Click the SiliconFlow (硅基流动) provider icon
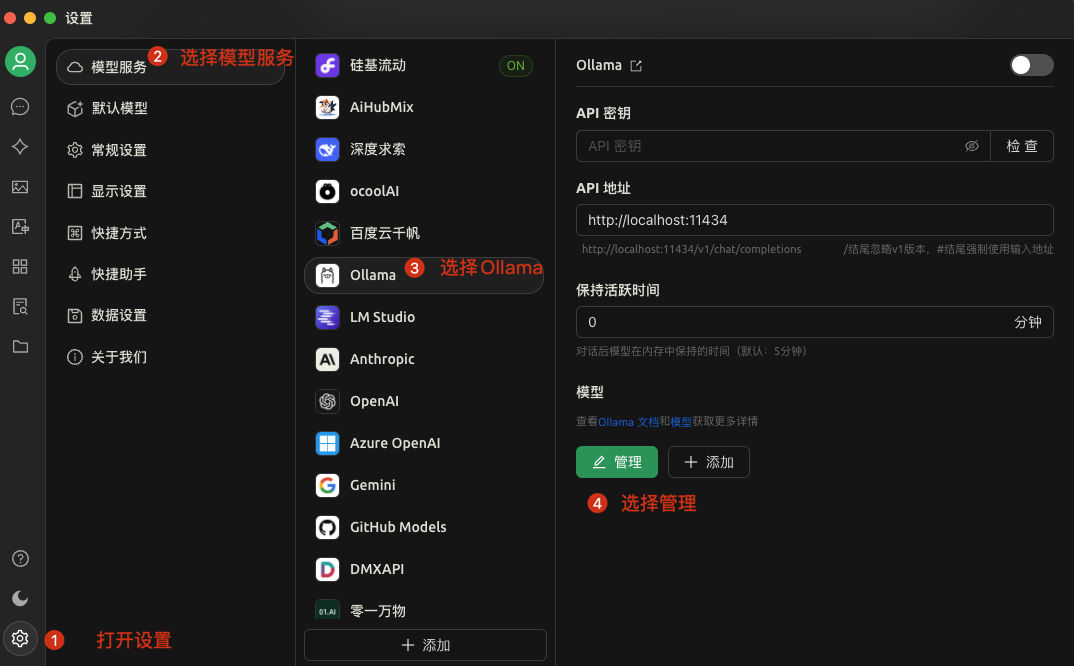 click(327, 66)
